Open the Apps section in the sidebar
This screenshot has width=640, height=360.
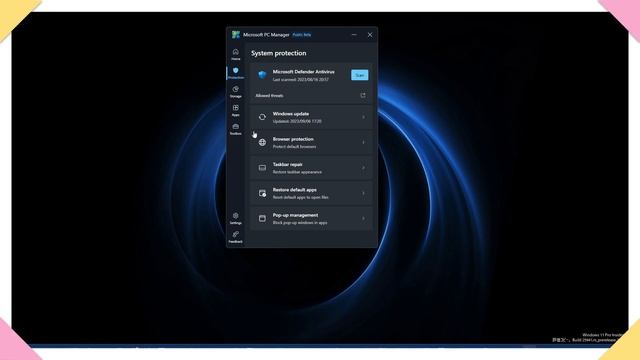coord(236,110)
